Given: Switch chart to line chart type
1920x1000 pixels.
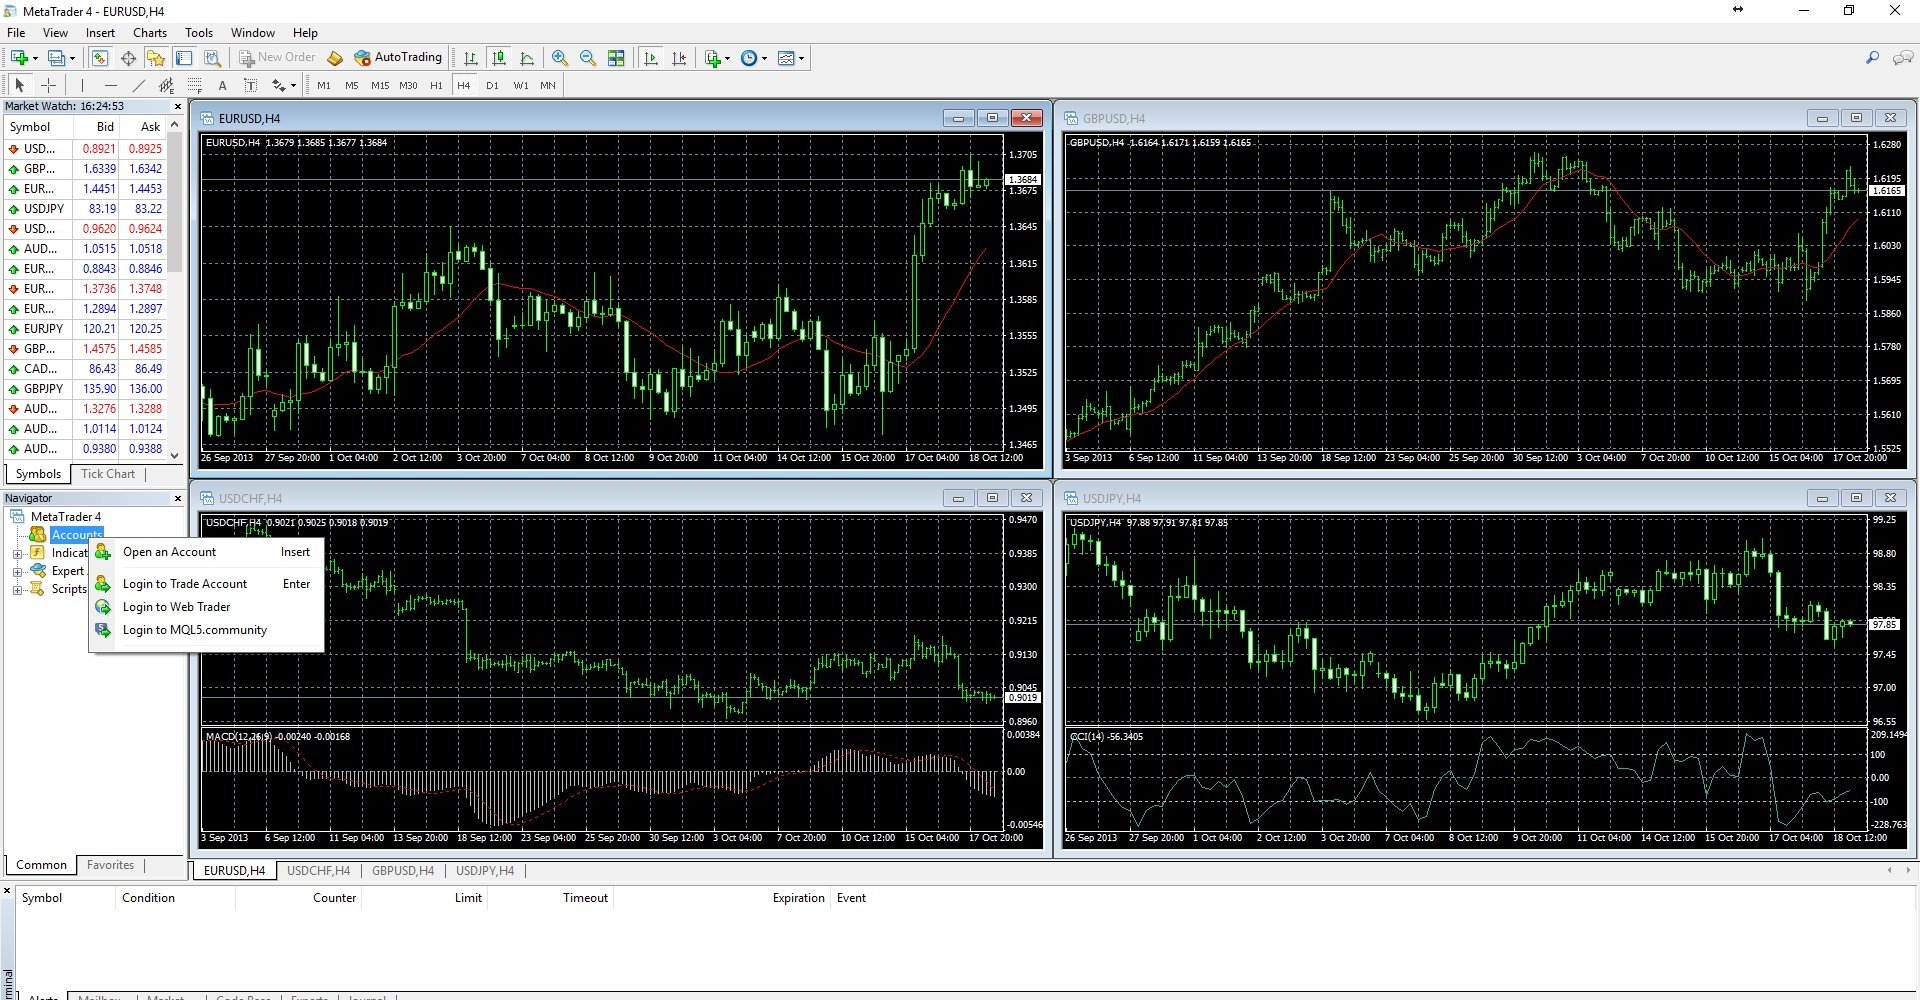Looking at the screenshot, I should 527,58.
